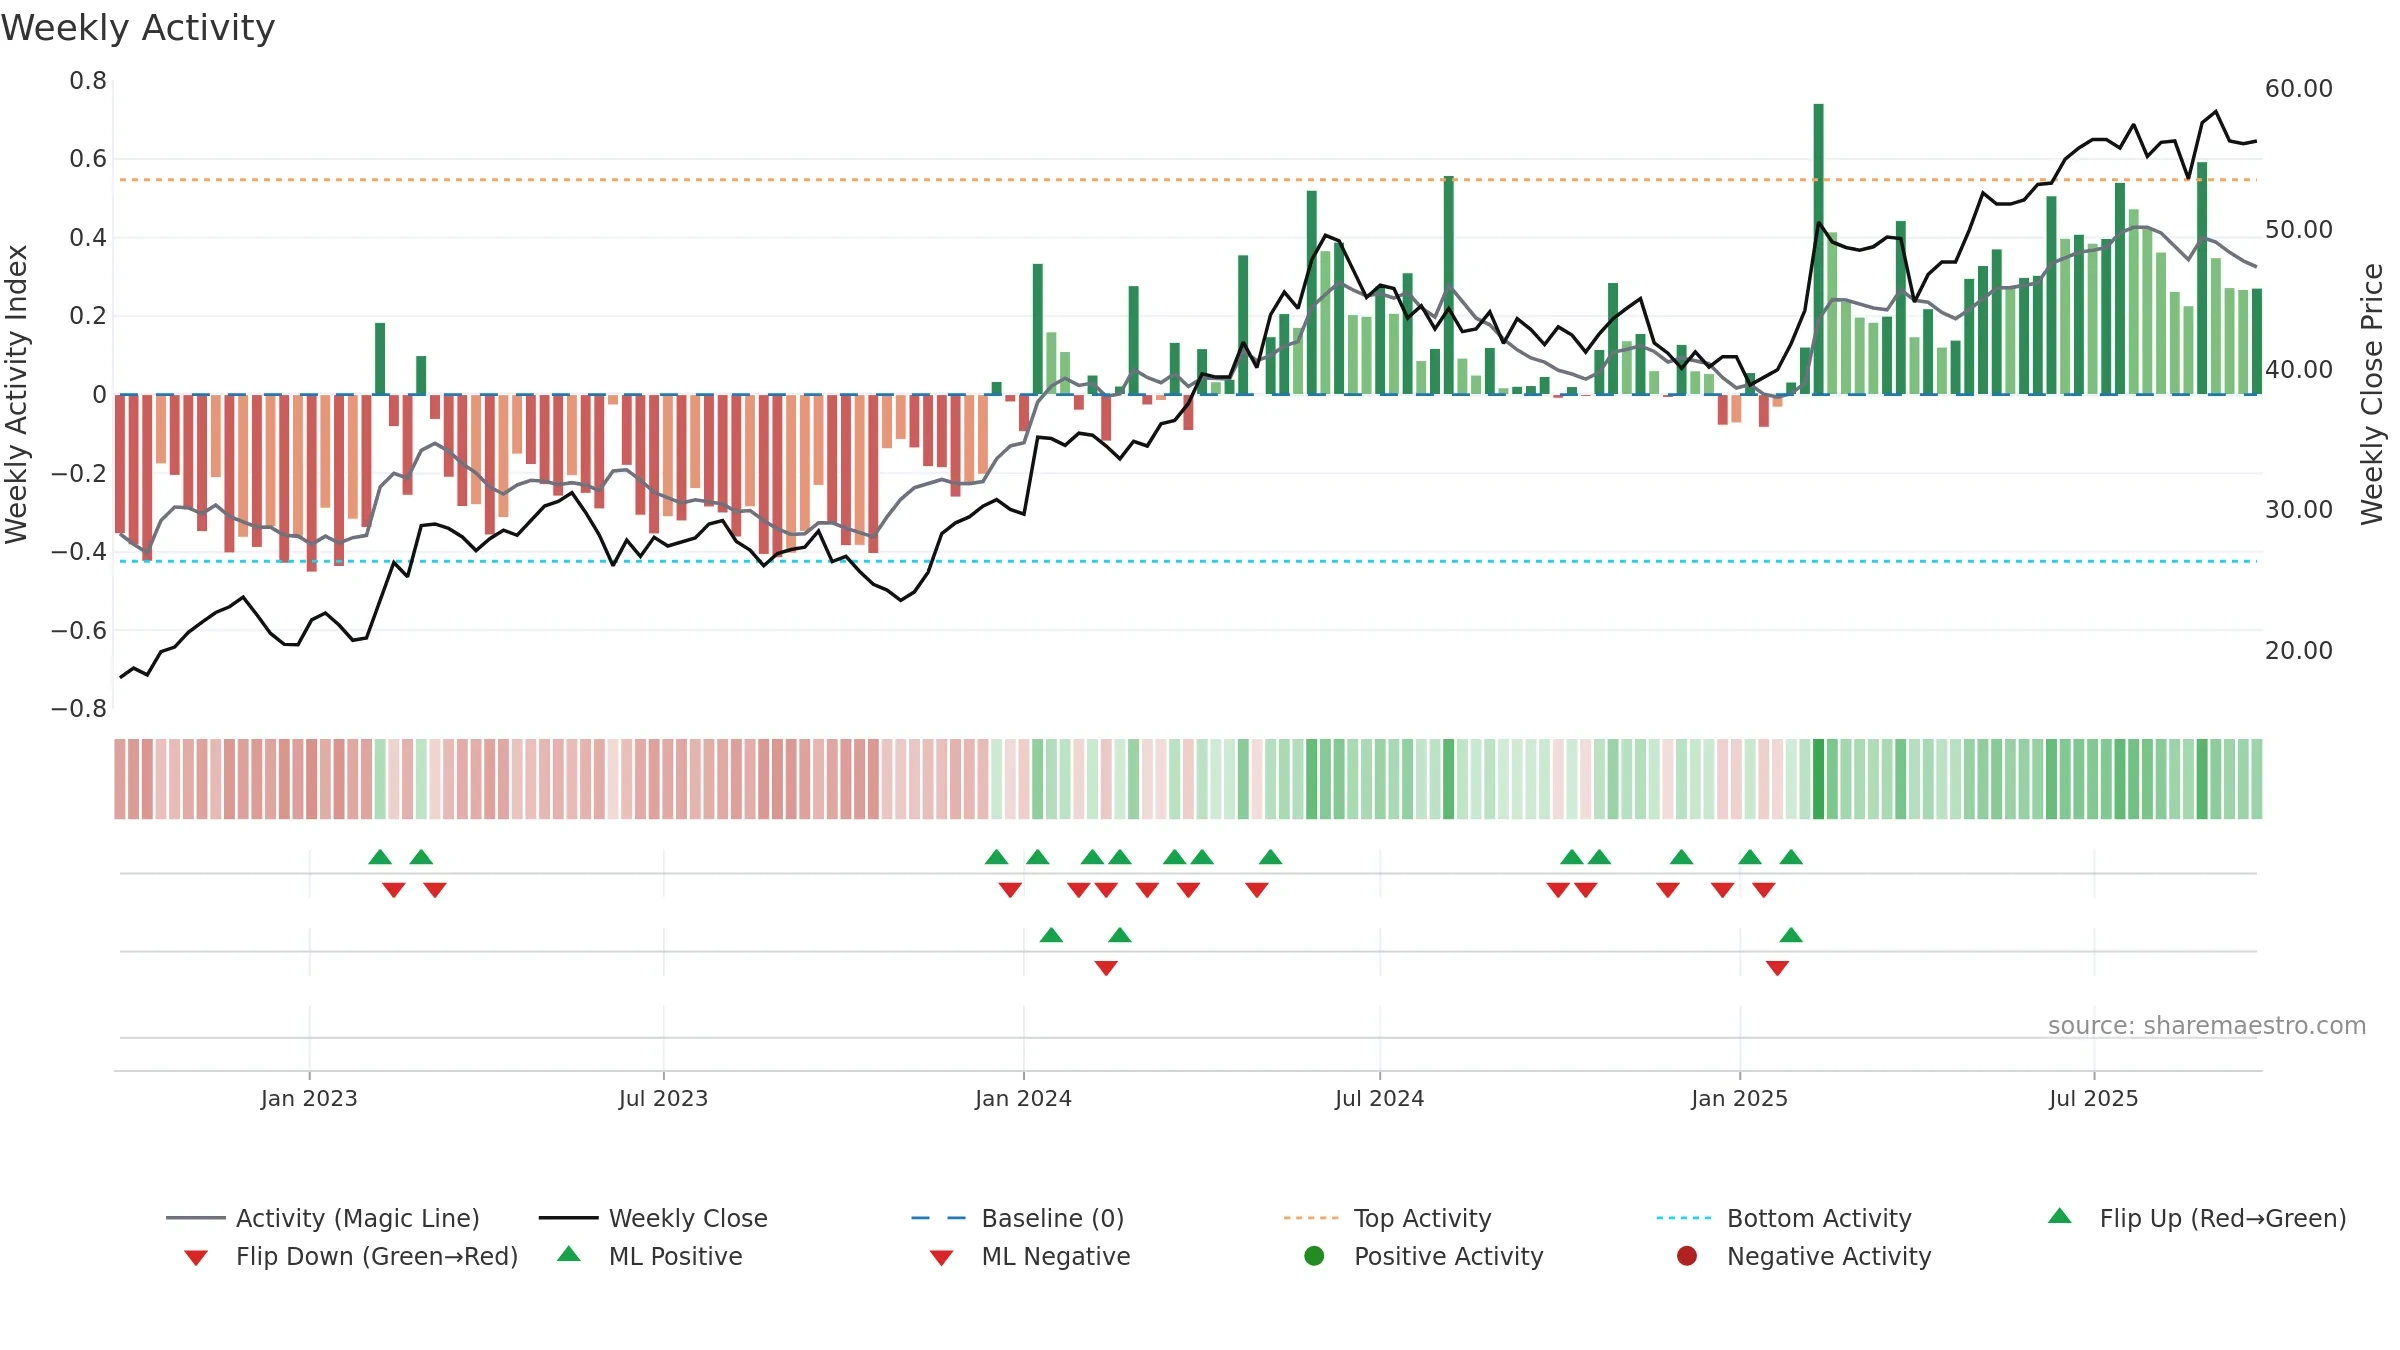
Task: Click the Jul 2023 x-axis label
Action: [663, 1098]
